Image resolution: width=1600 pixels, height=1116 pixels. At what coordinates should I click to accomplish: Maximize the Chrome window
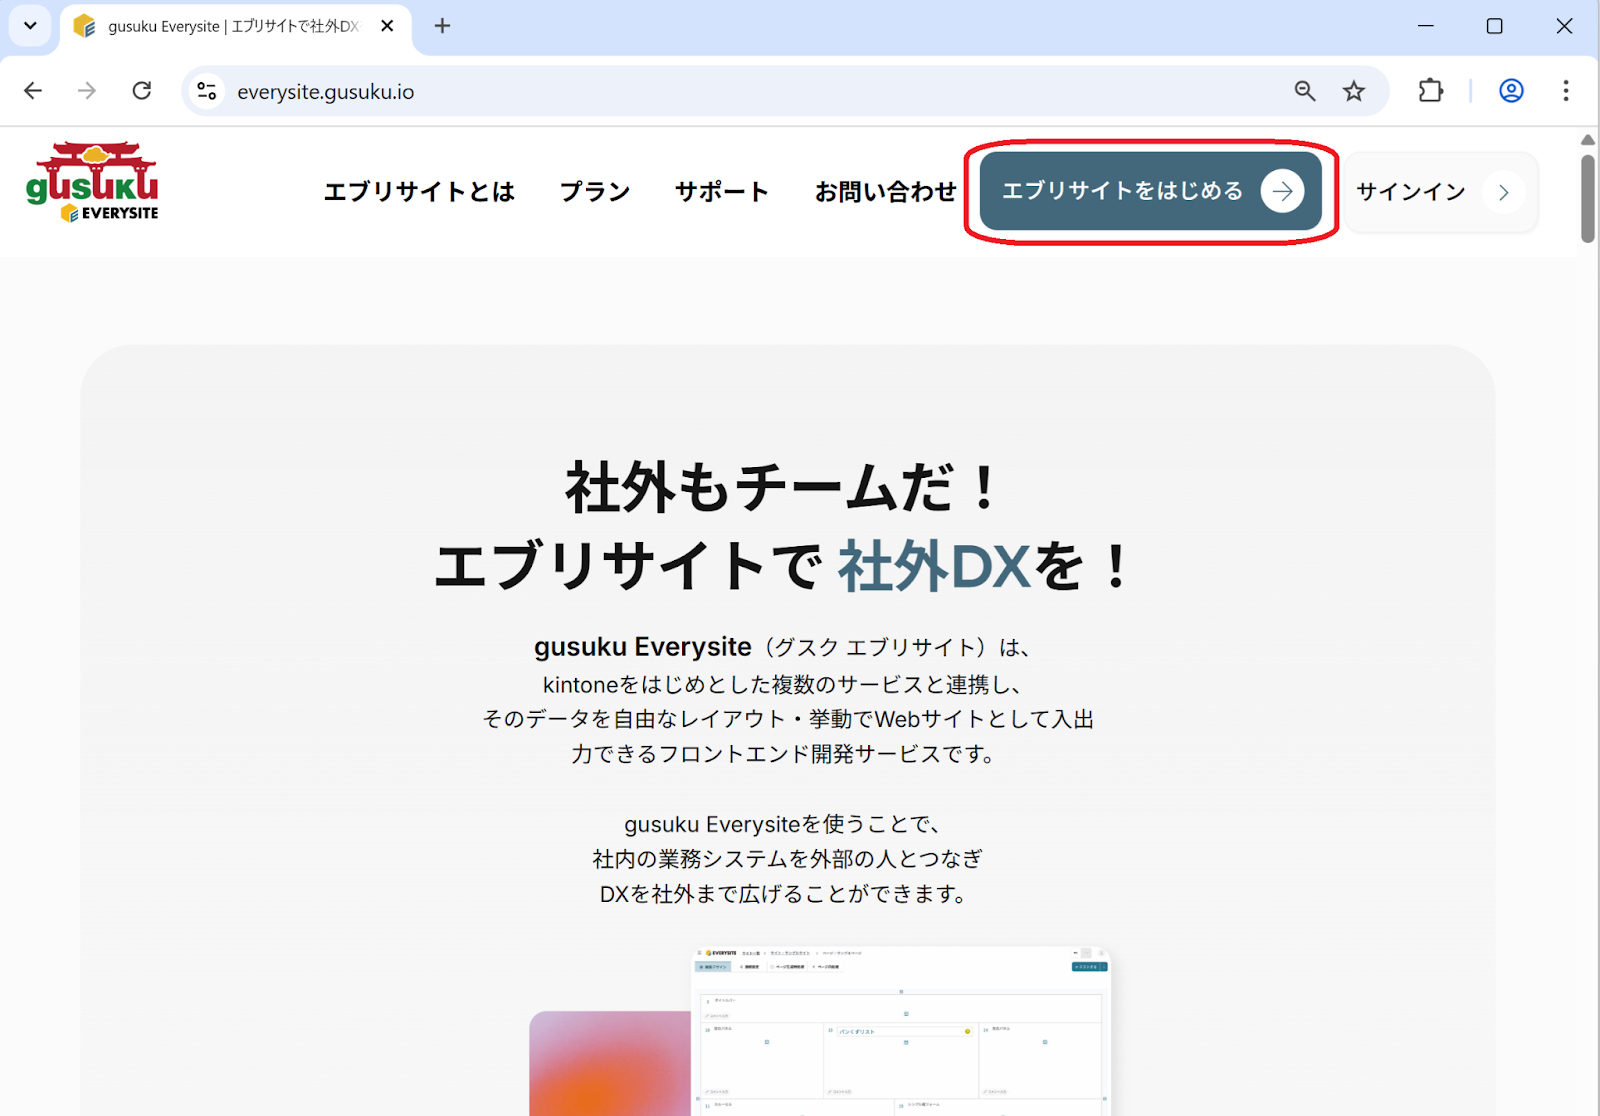1495,26
